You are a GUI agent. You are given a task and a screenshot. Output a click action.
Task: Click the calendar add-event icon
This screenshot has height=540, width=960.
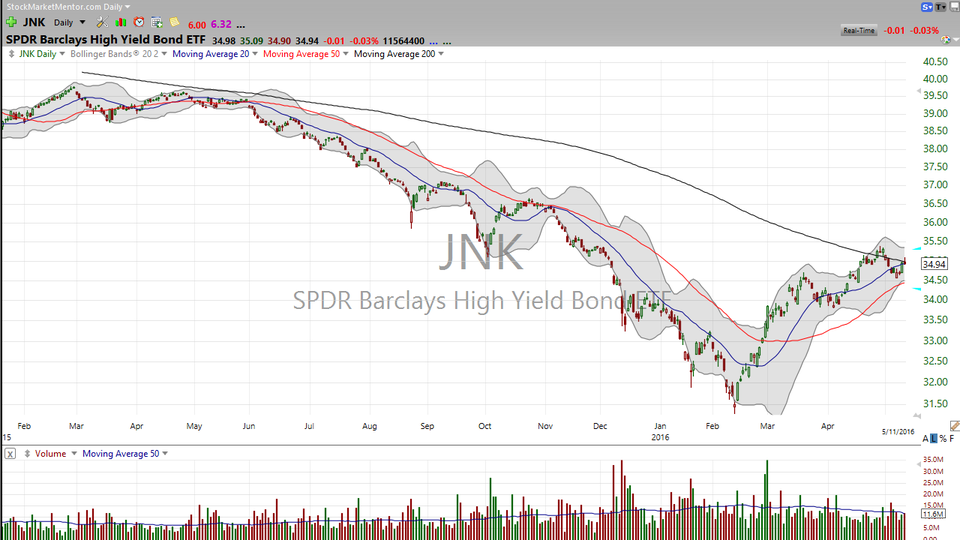click(157, 23)
